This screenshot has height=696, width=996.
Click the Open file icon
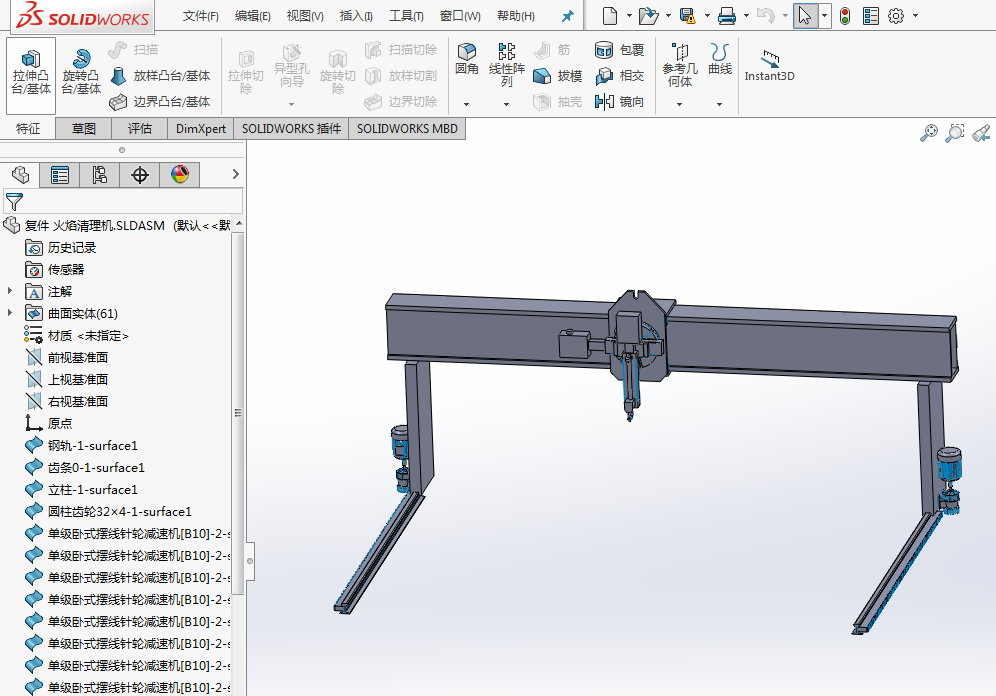point(649,16)
